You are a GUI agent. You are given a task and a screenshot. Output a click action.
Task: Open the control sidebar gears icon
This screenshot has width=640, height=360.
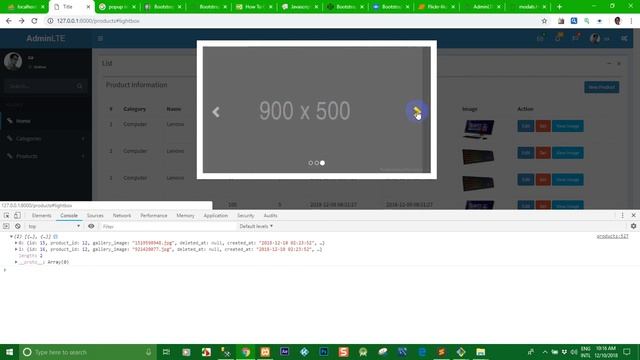coord(624,38)
